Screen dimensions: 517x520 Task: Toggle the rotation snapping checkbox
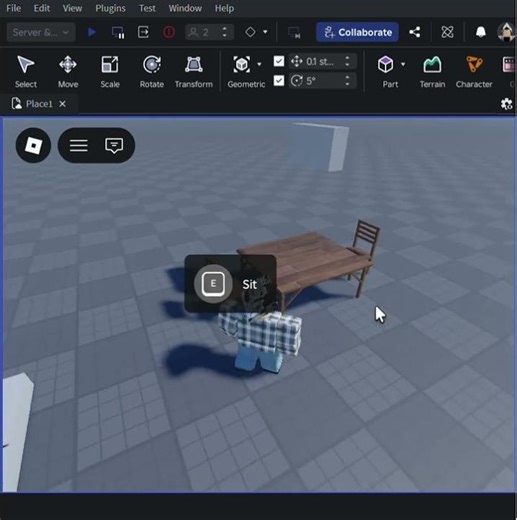tap(279, 81)
